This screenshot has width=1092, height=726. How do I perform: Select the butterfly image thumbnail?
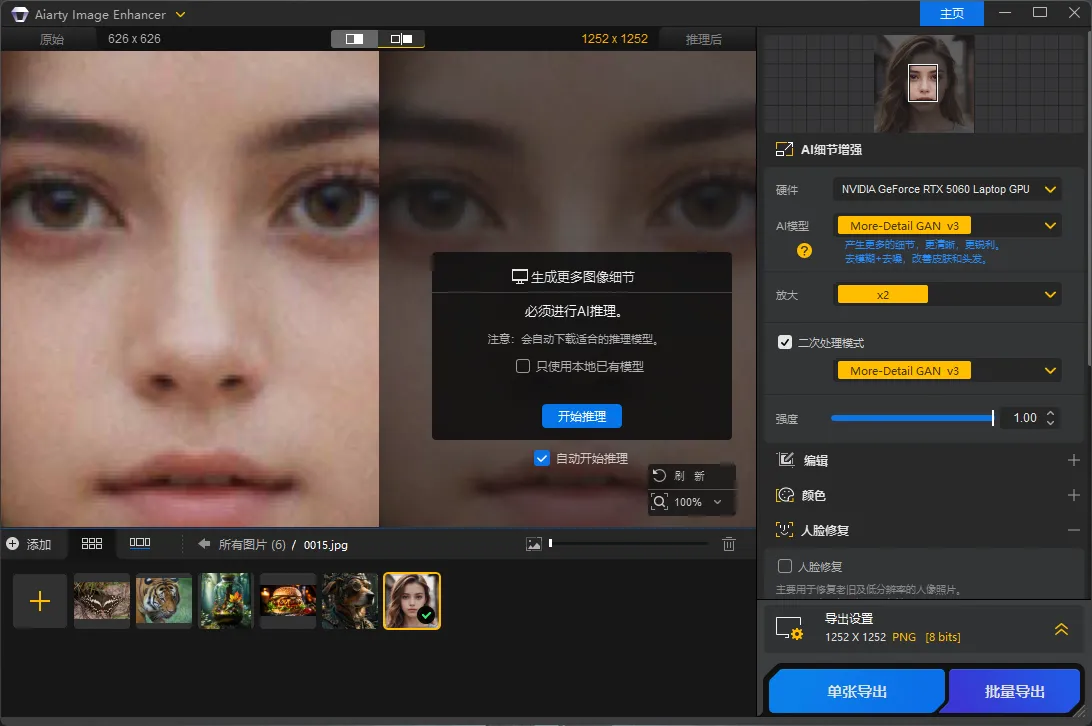click(102, 601)
